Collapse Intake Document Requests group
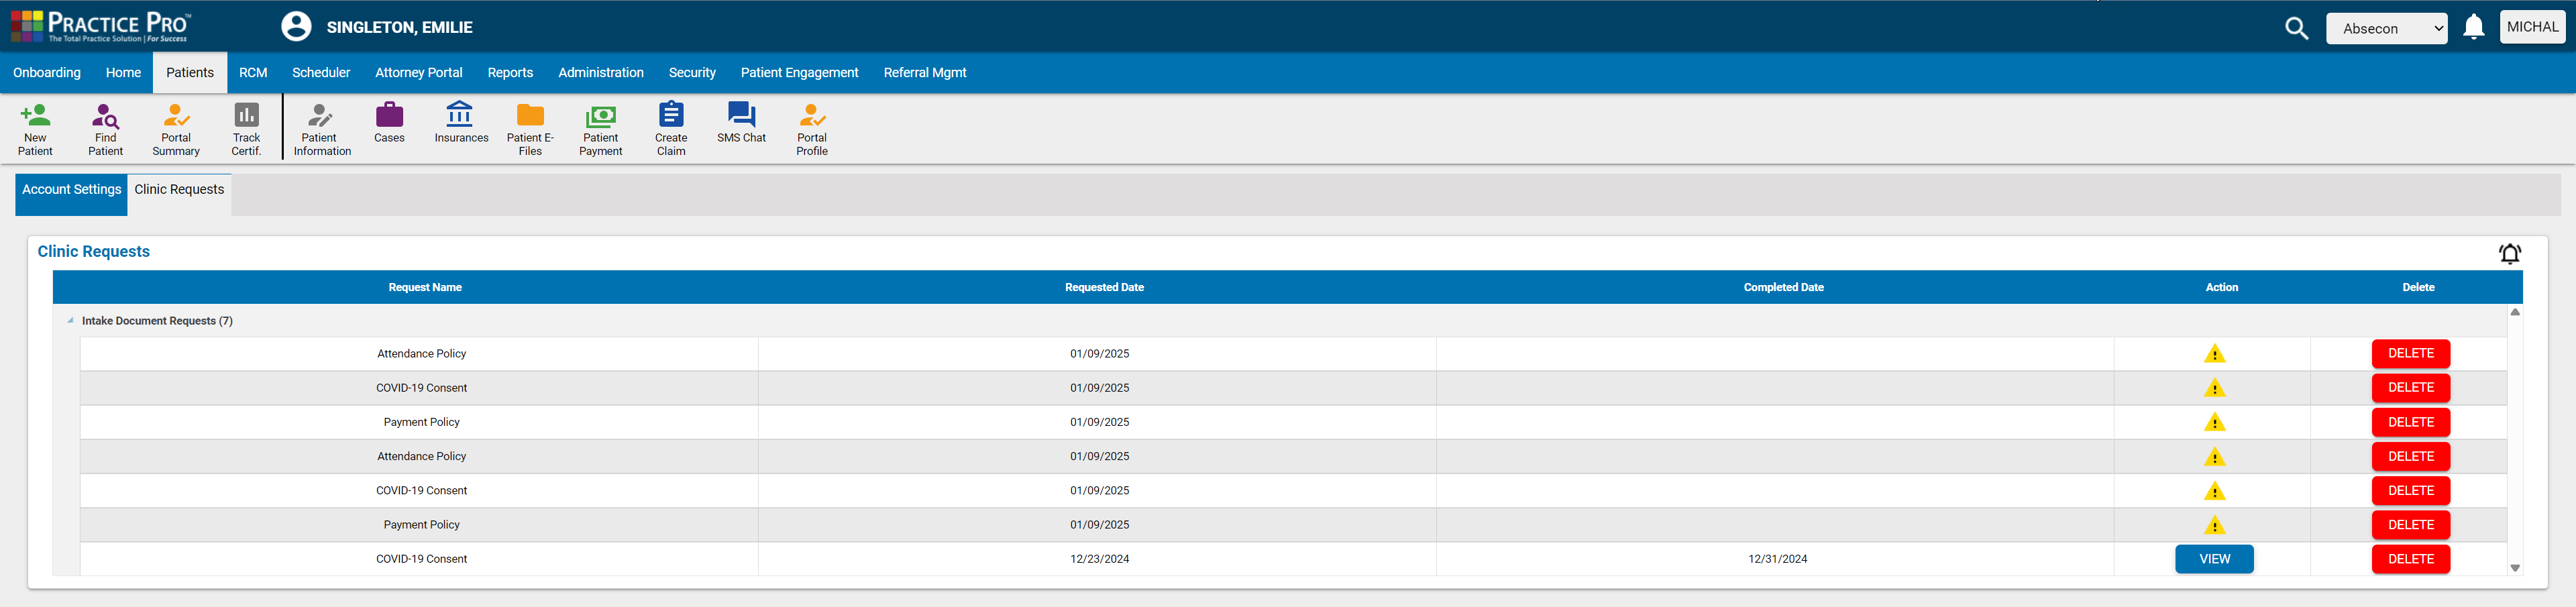 [x=70, y=321]
